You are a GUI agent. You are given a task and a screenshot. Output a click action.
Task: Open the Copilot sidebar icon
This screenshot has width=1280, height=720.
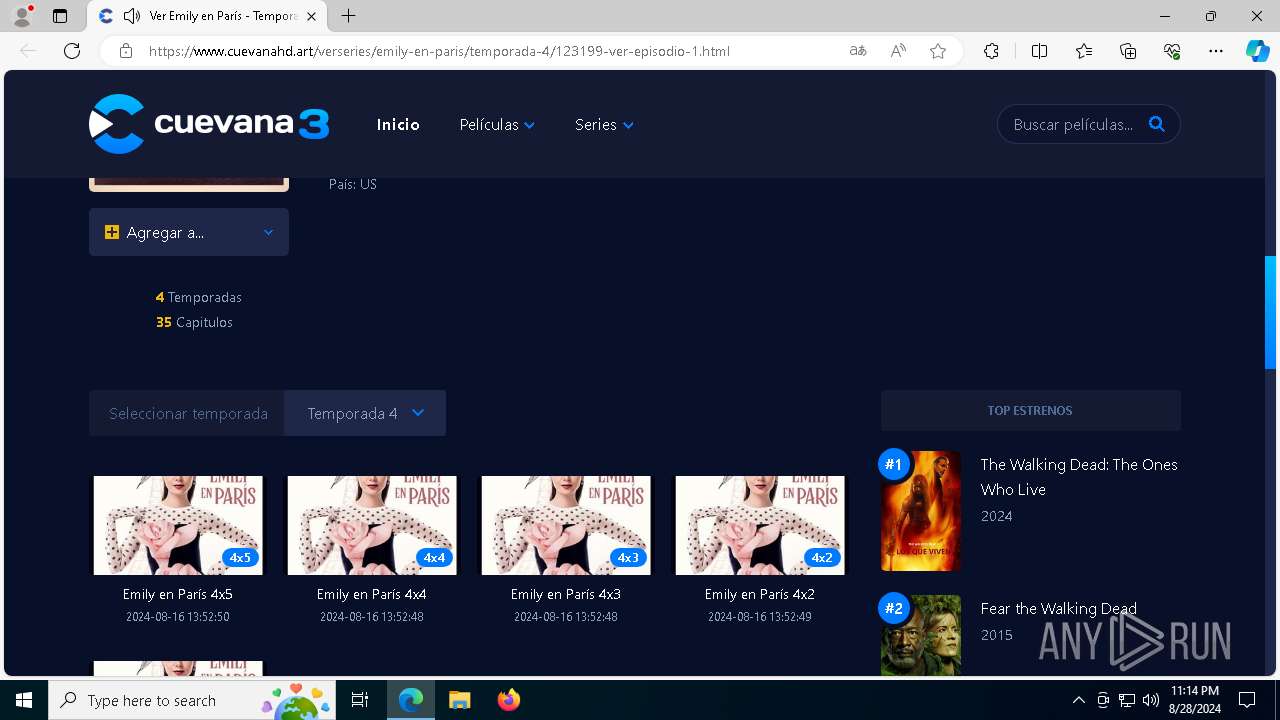(1257, 51)
